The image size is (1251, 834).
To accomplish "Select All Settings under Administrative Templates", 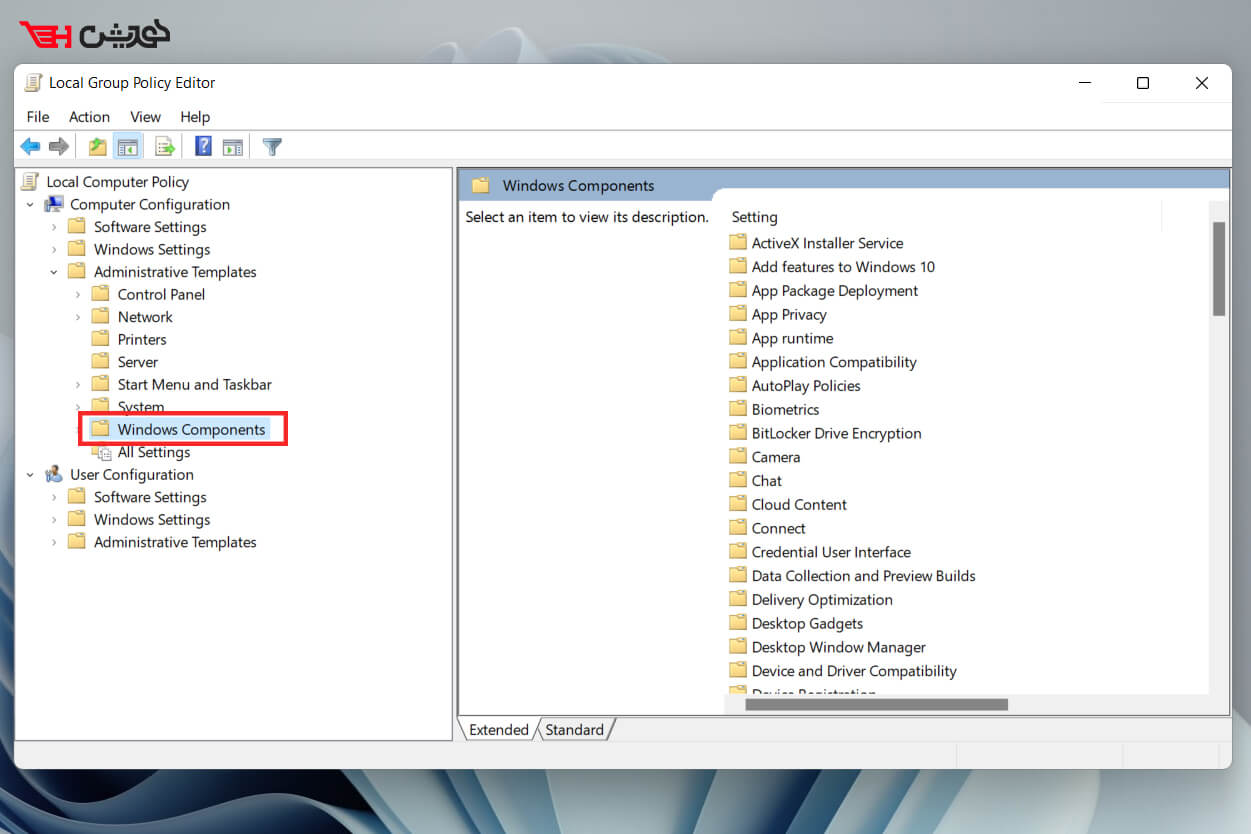I will [155, 452].
